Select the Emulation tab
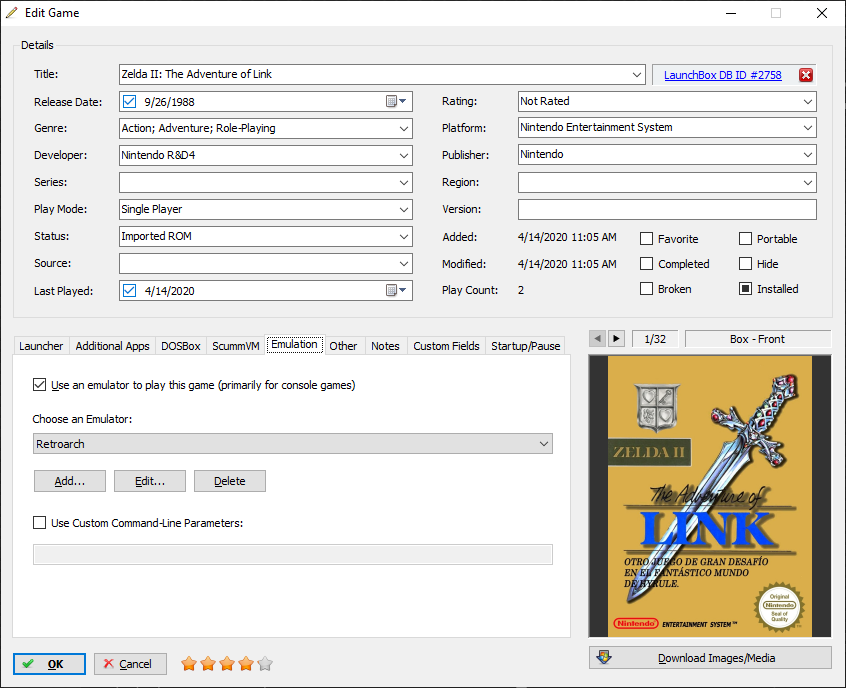The height and width of the screenshot is (688, 846). click(x=295, y=344)
